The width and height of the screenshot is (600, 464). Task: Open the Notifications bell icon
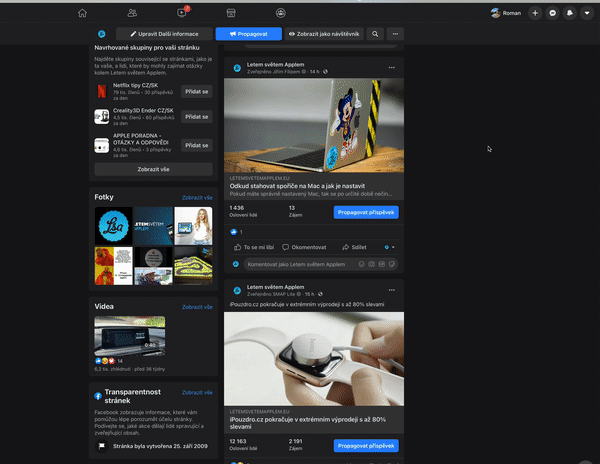click(x=569, y=13)
